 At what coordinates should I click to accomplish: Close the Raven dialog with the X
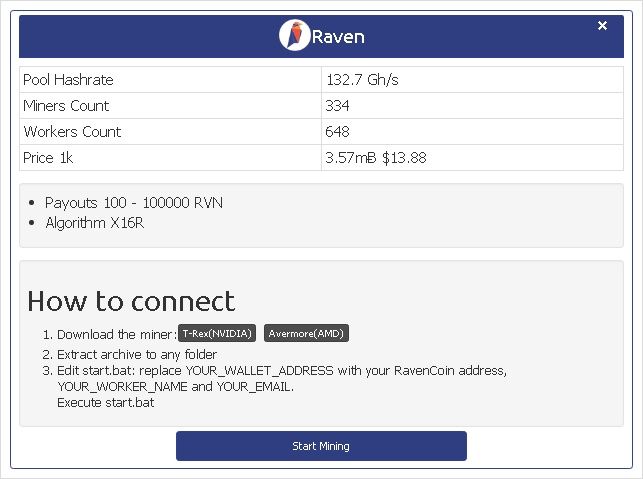tap(602, 26)
